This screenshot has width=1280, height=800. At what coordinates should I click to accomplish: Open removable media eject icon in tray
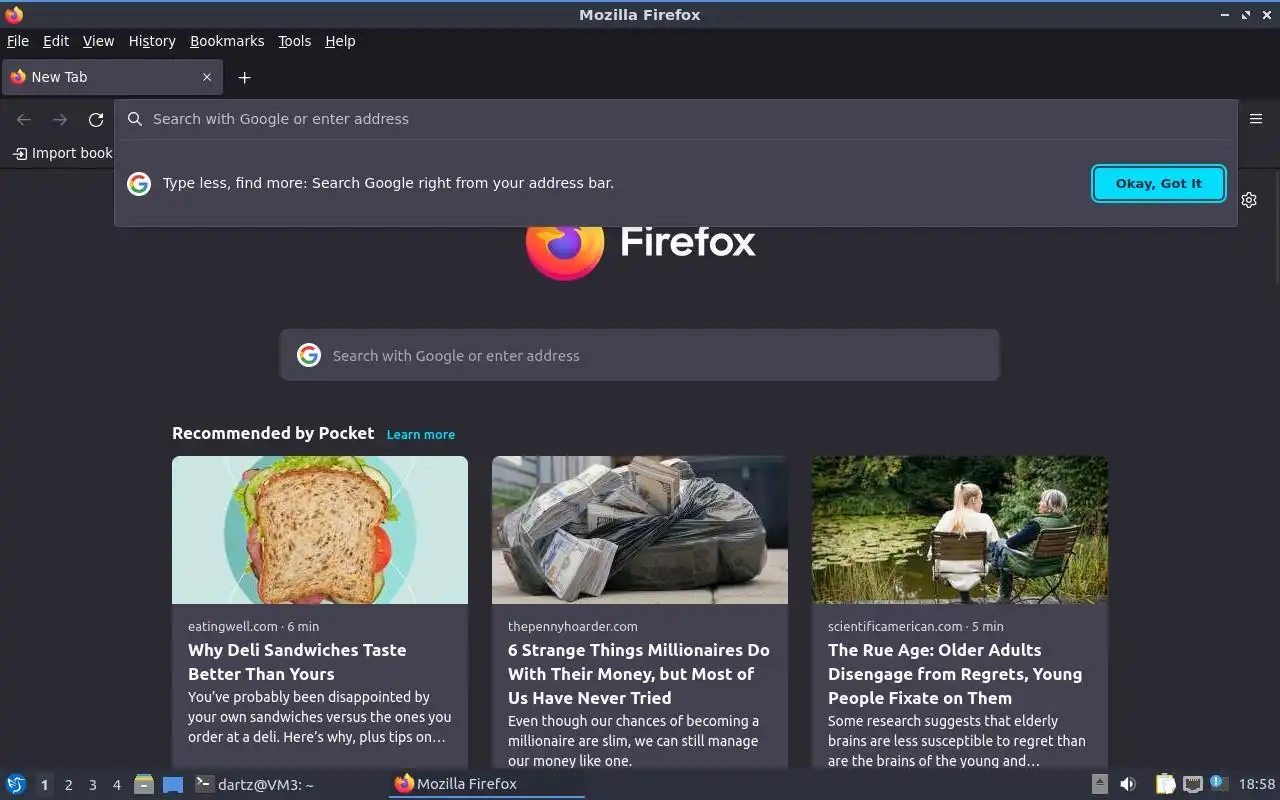point(1099,784)
